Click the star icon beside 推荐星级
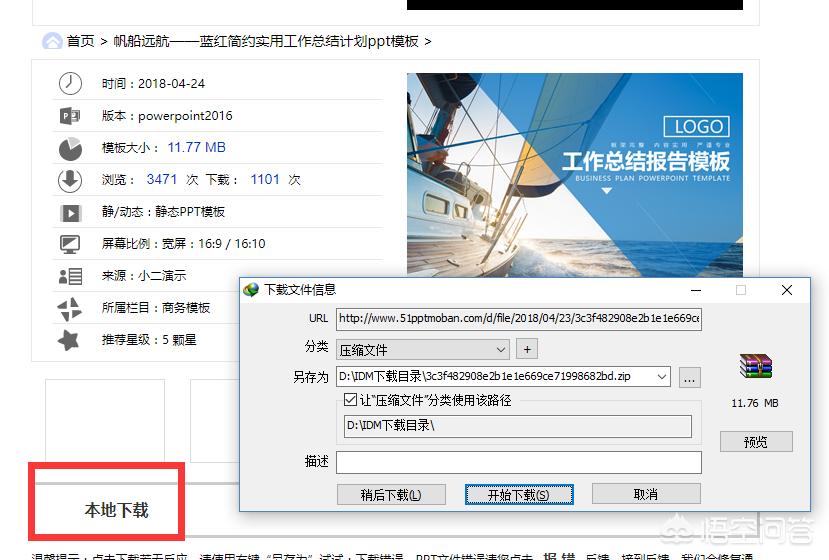 (69, 340)
